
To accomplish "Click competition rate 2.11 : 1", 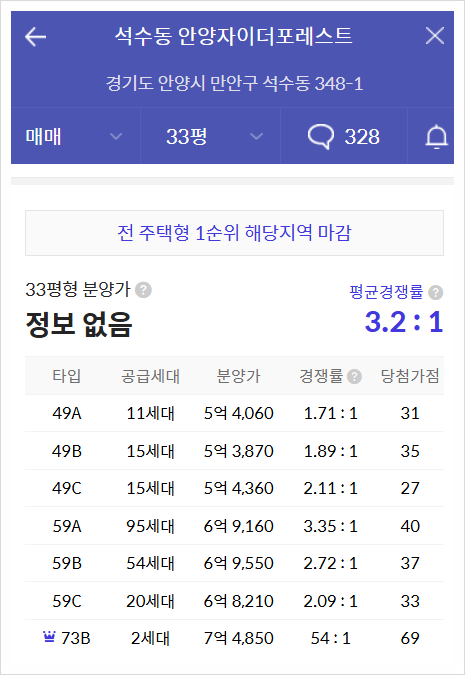I will pyautogui.click(x=331, y=489).
